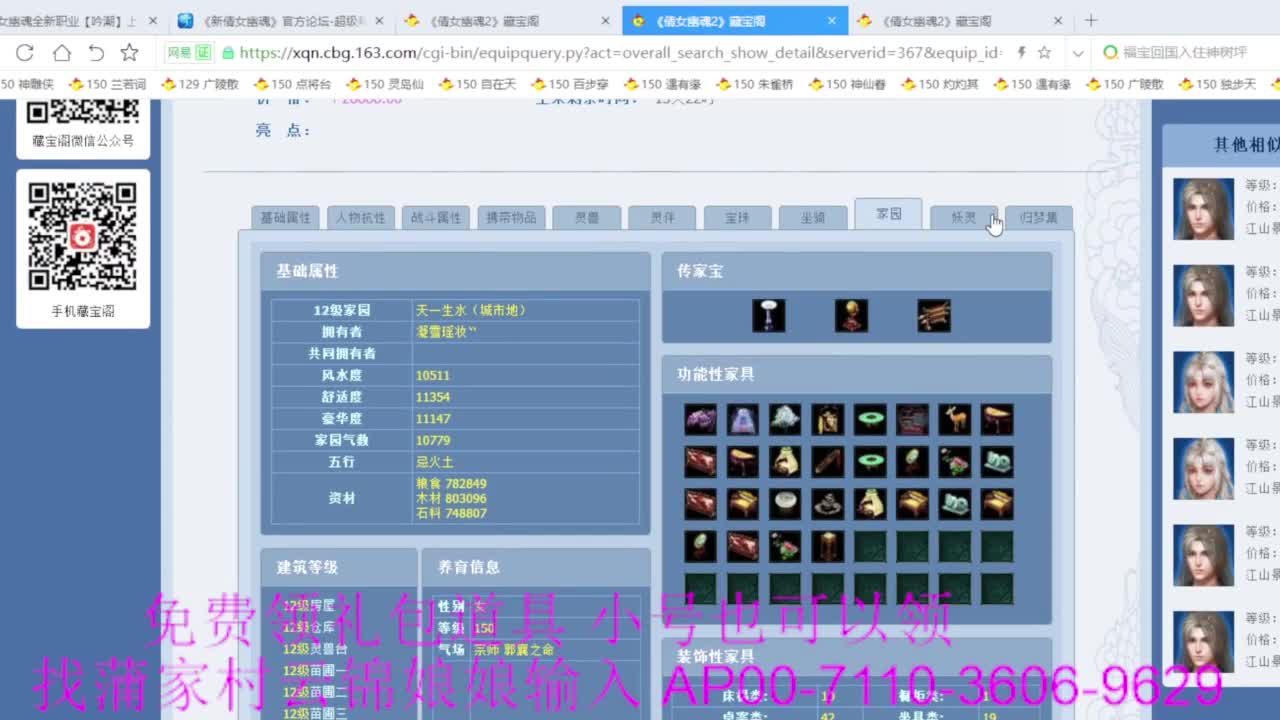Select the 家园 tab
Image resolution: width=1280 pixels, height=720 pixels.
click(888, 214)
